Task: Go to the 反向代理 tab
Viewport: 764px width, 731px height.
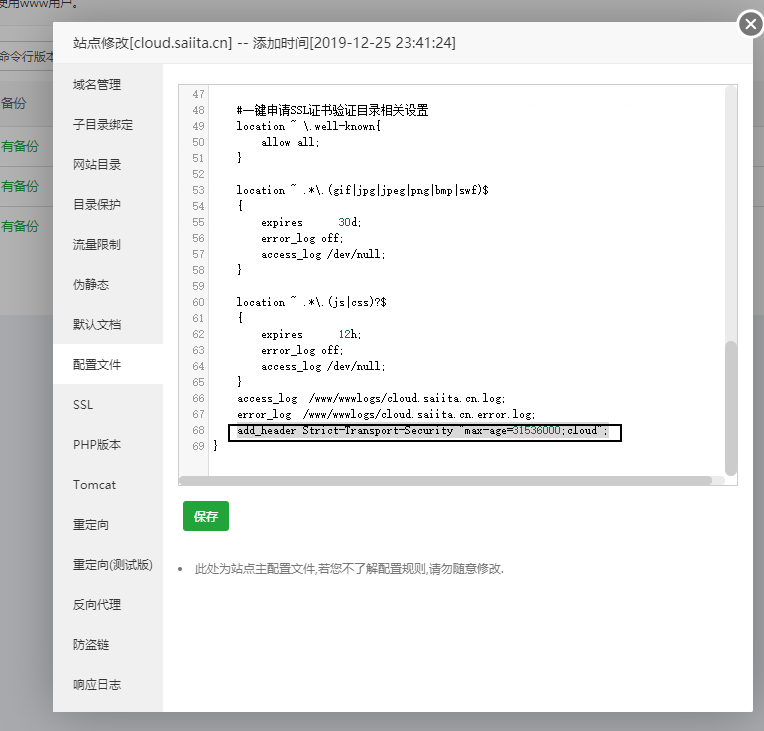Action: click(96, 605)
